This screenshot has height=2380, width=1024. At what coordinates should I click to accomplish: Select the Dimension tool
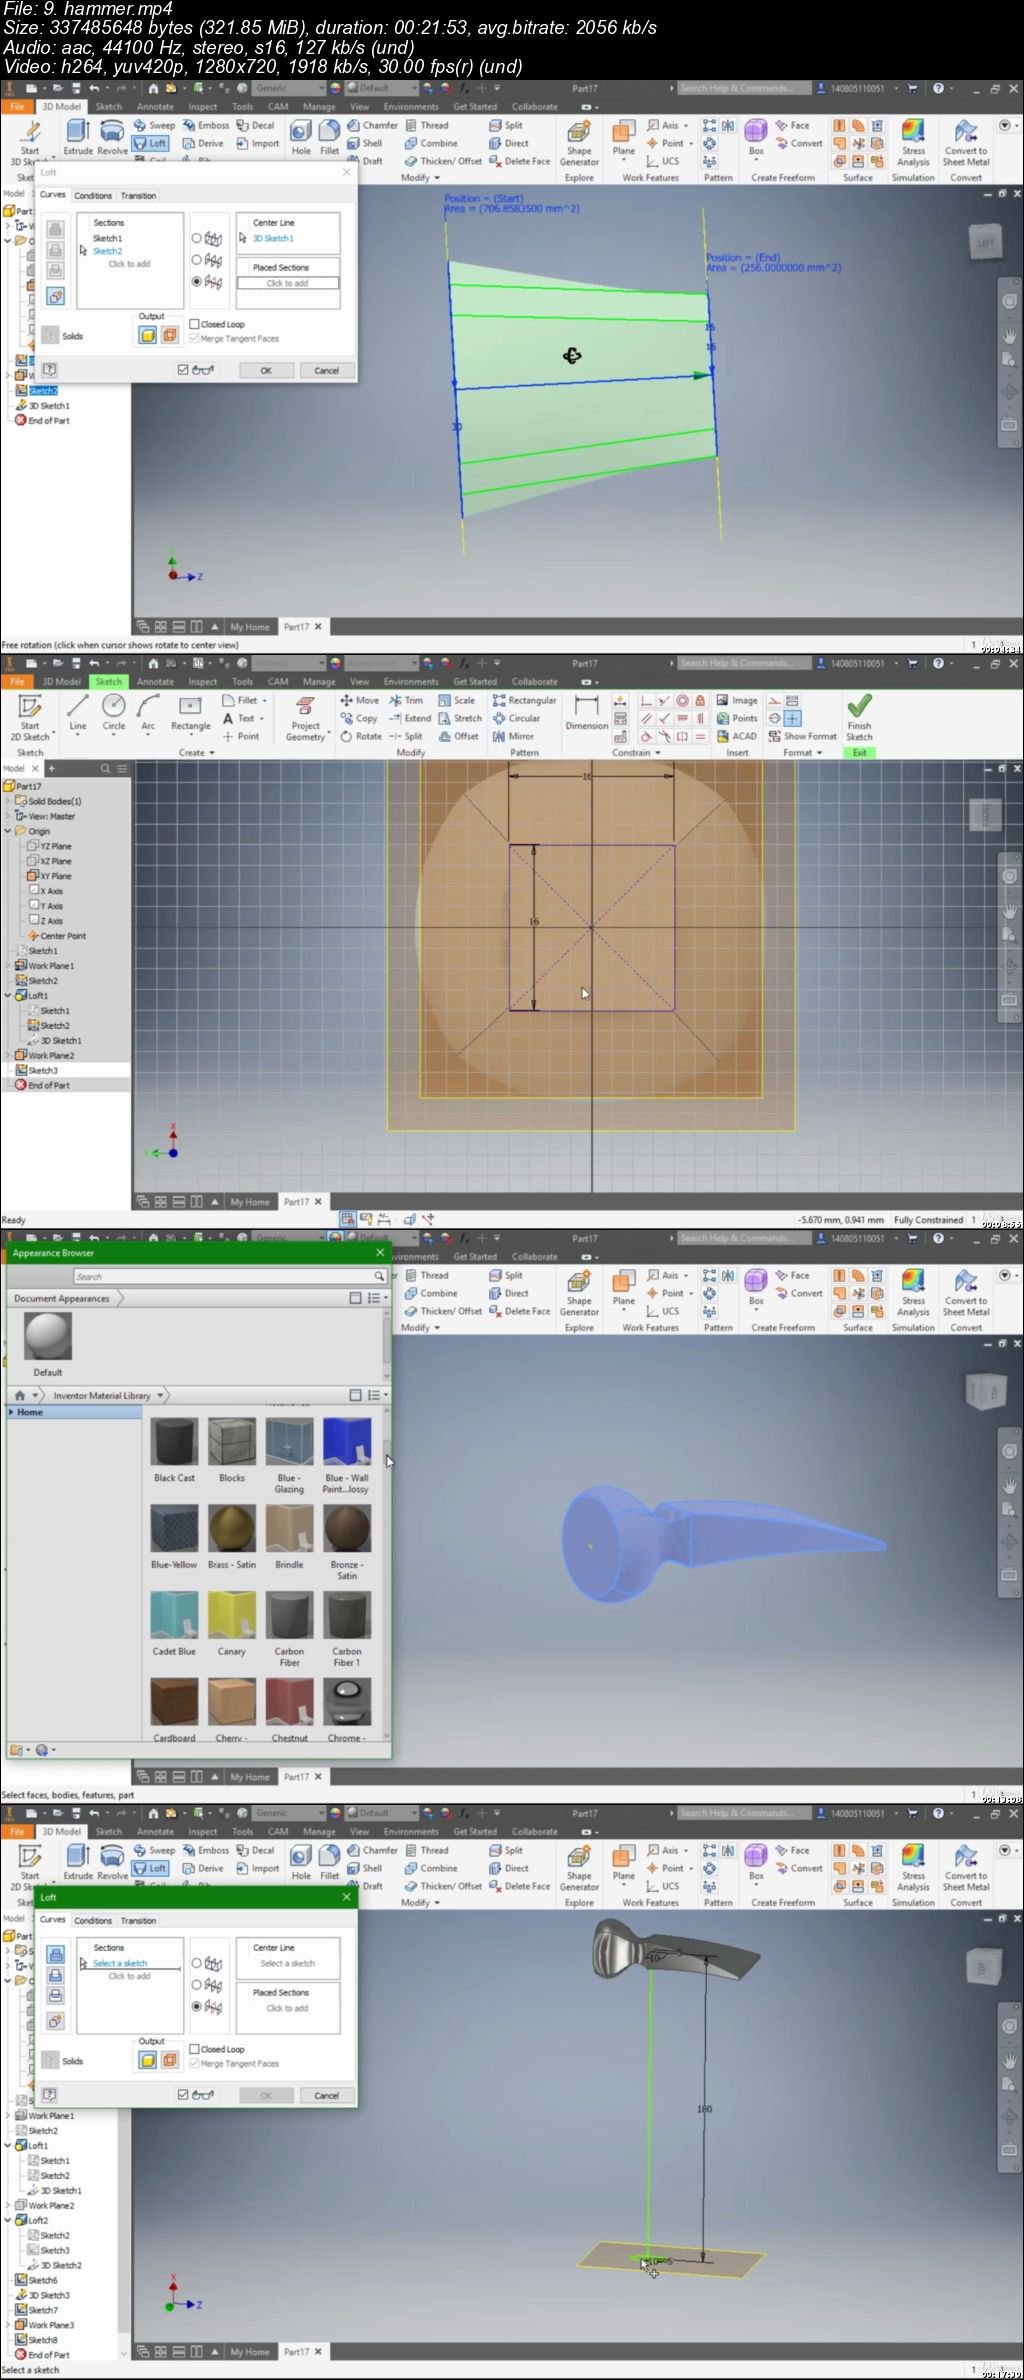(x=587, y=712)
